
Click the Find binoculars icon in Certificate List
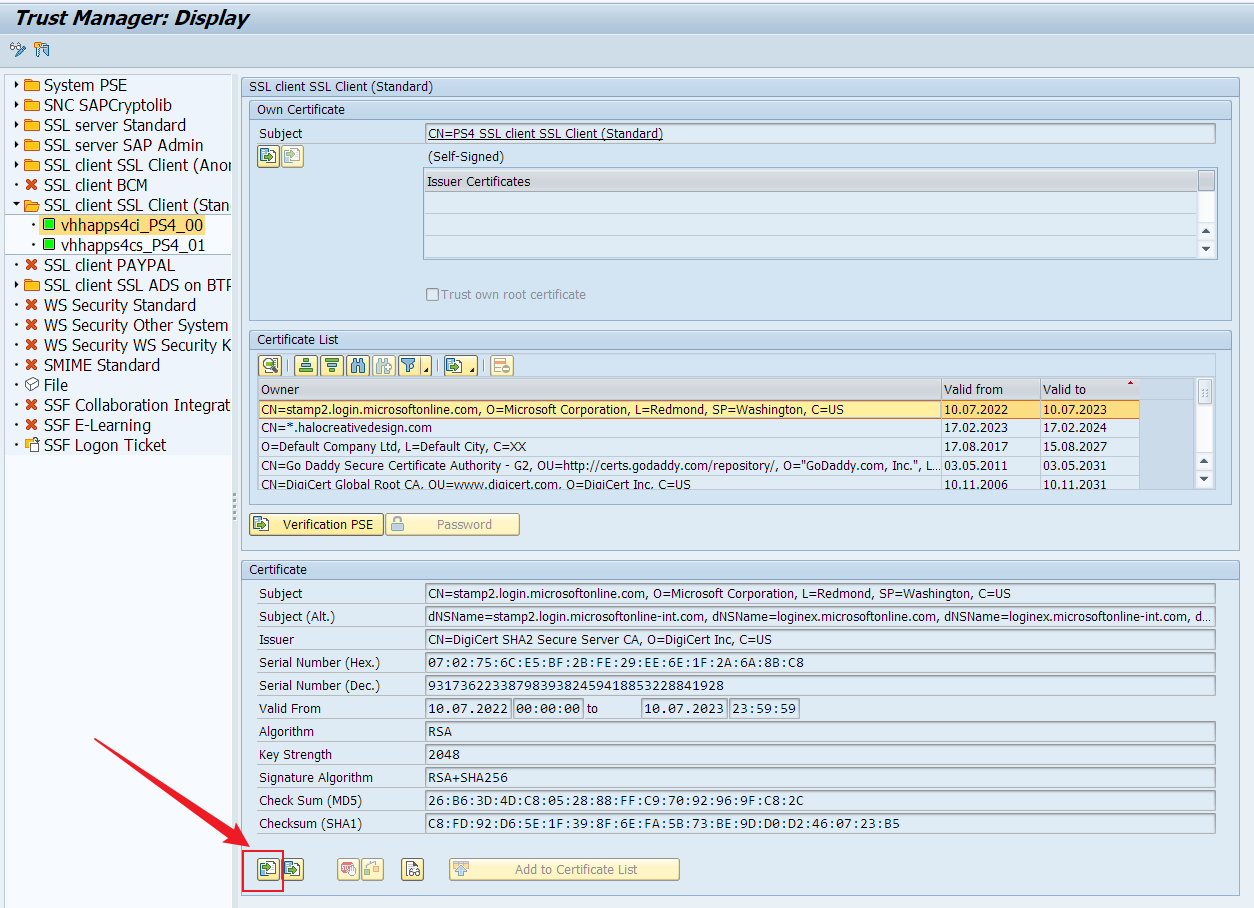(357, 365)
